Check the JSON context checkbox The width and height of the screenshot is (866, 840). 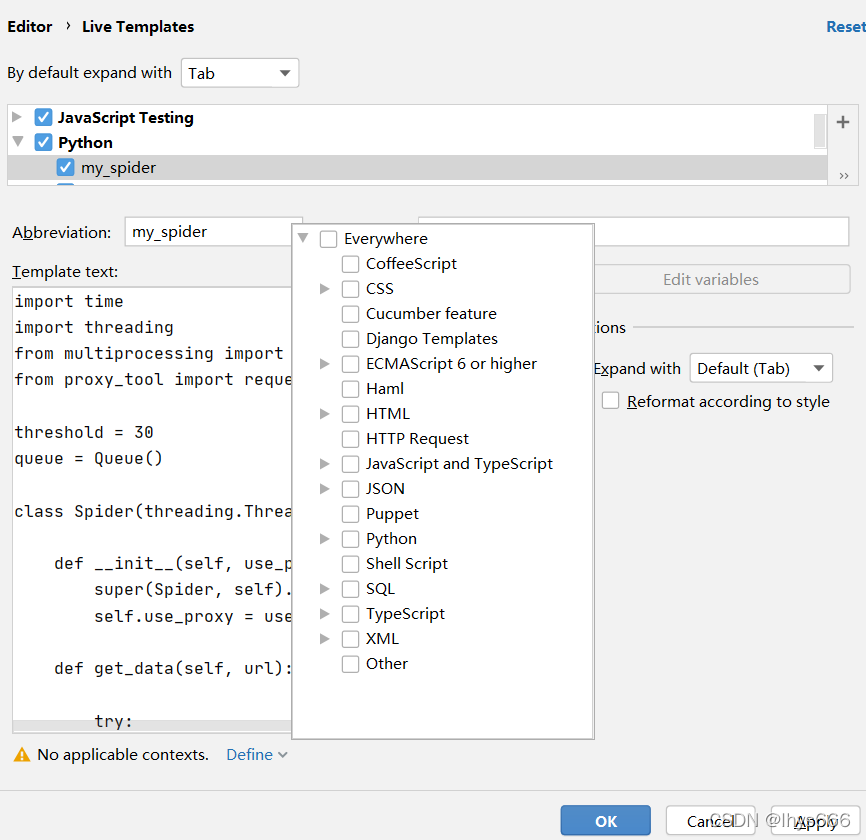tap(350, 489)
